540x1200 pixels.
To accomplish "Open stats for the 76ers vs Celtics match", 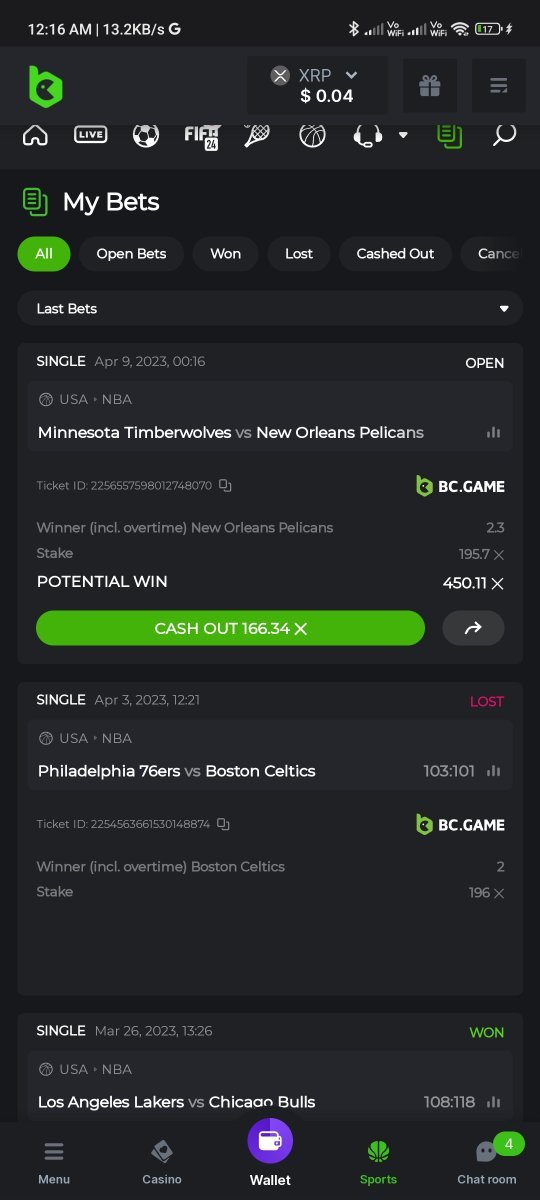I will (493, 771).
